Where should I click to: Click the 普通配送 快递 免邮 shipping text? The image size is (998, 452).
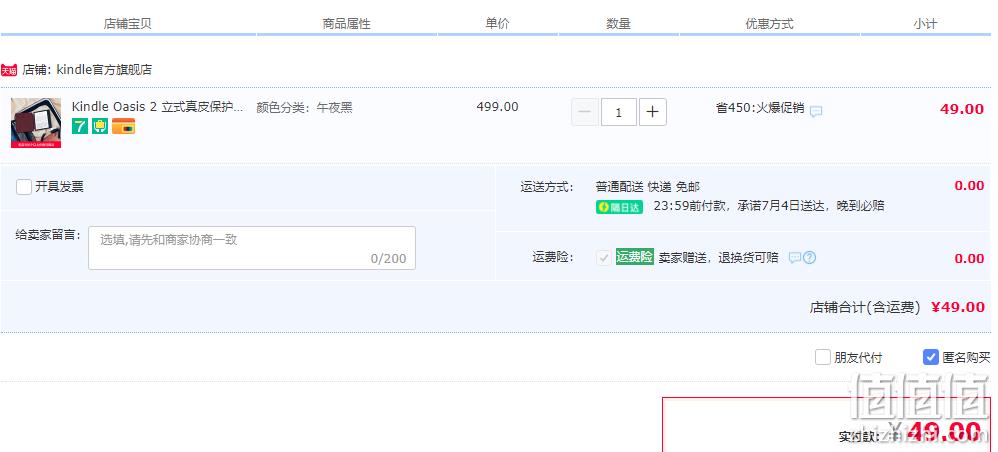pos(647,187)
